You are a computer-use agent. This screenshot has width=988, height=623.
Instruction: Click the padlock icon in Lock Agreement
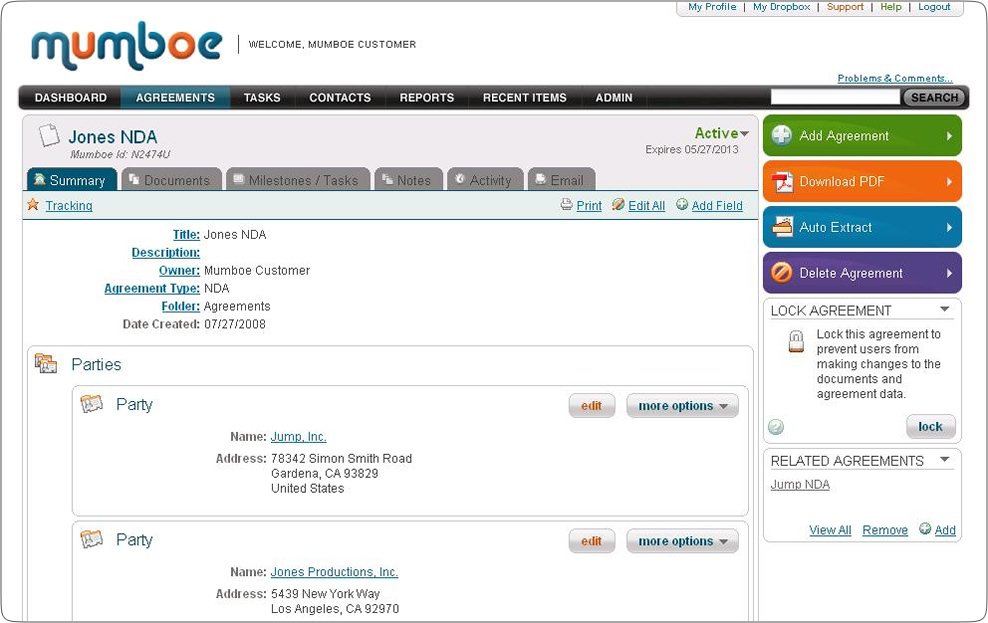point(796,341)
